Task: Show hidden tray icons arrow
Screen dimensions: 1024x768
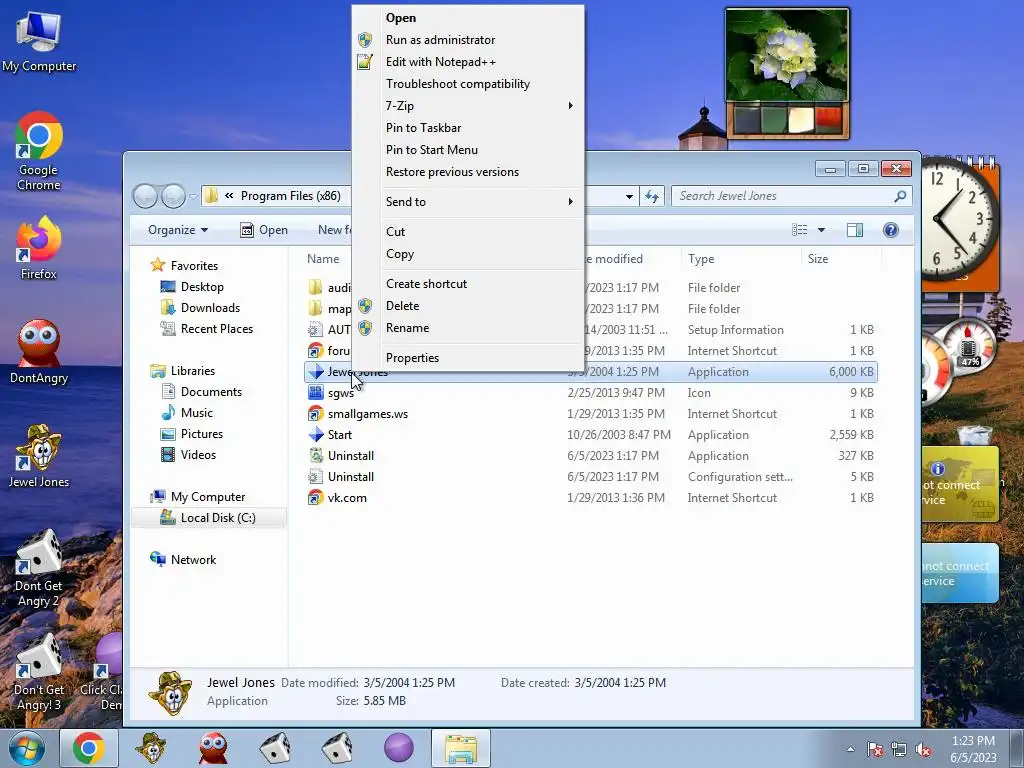Action: [x=850, y=749]
